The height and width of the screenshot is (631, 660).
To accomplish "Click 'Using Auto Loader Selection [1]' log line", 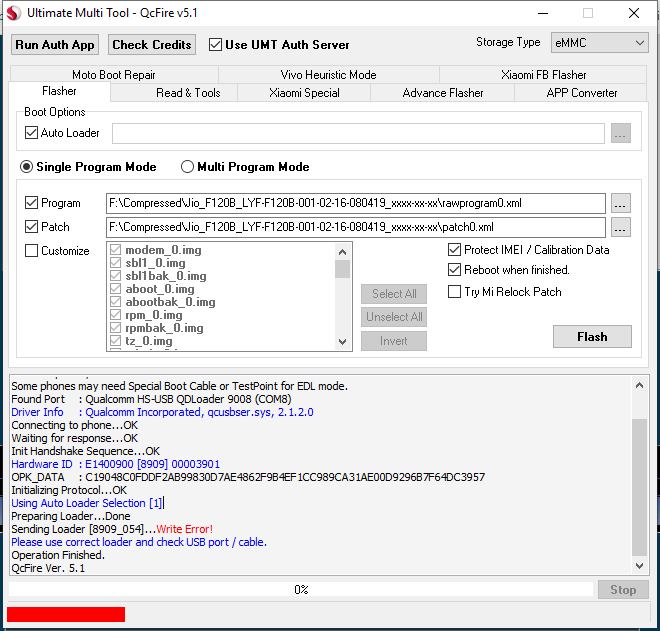I will click(x=87, y=503).
